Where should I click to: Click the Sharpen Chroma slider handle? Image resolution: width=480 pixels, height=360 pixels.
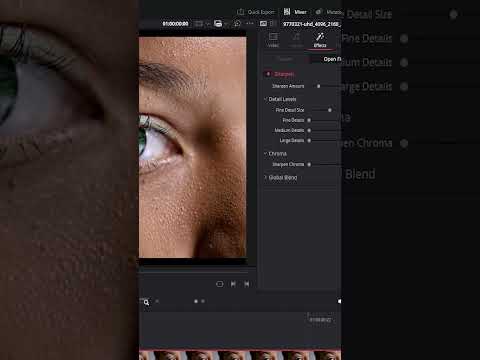click(x=309, y=164)
